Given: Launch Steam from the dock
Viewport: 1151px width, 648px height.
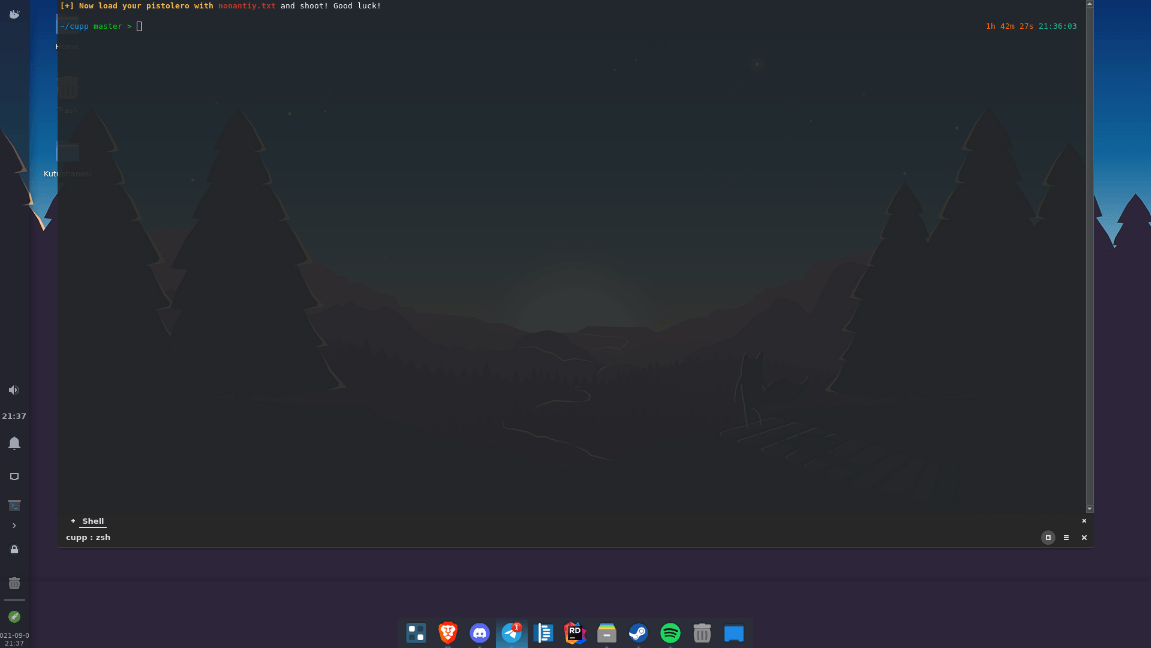Looking at the screenshot, I should coord(638,633).
